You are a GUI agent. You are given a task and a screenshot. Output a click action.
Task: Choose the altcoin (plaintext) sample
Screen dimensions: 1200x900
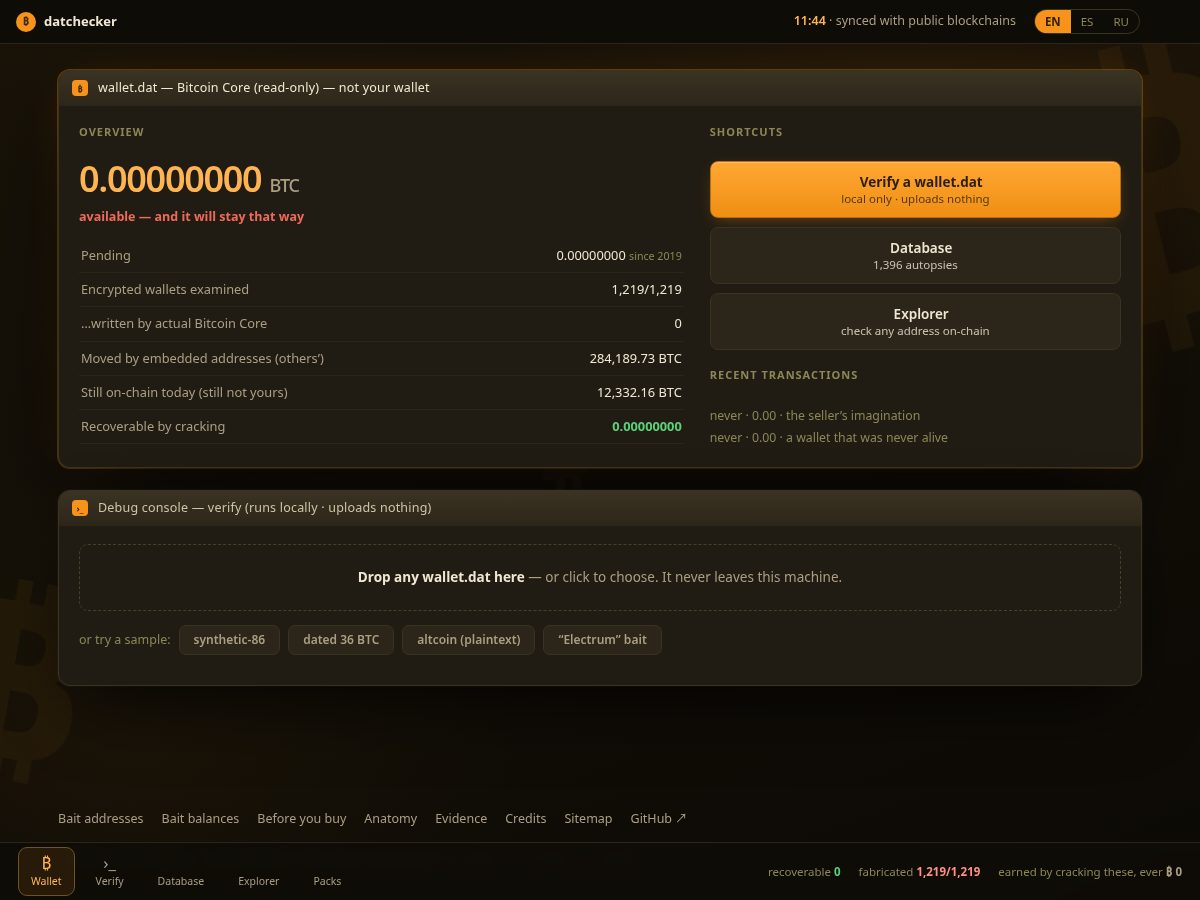468,640
